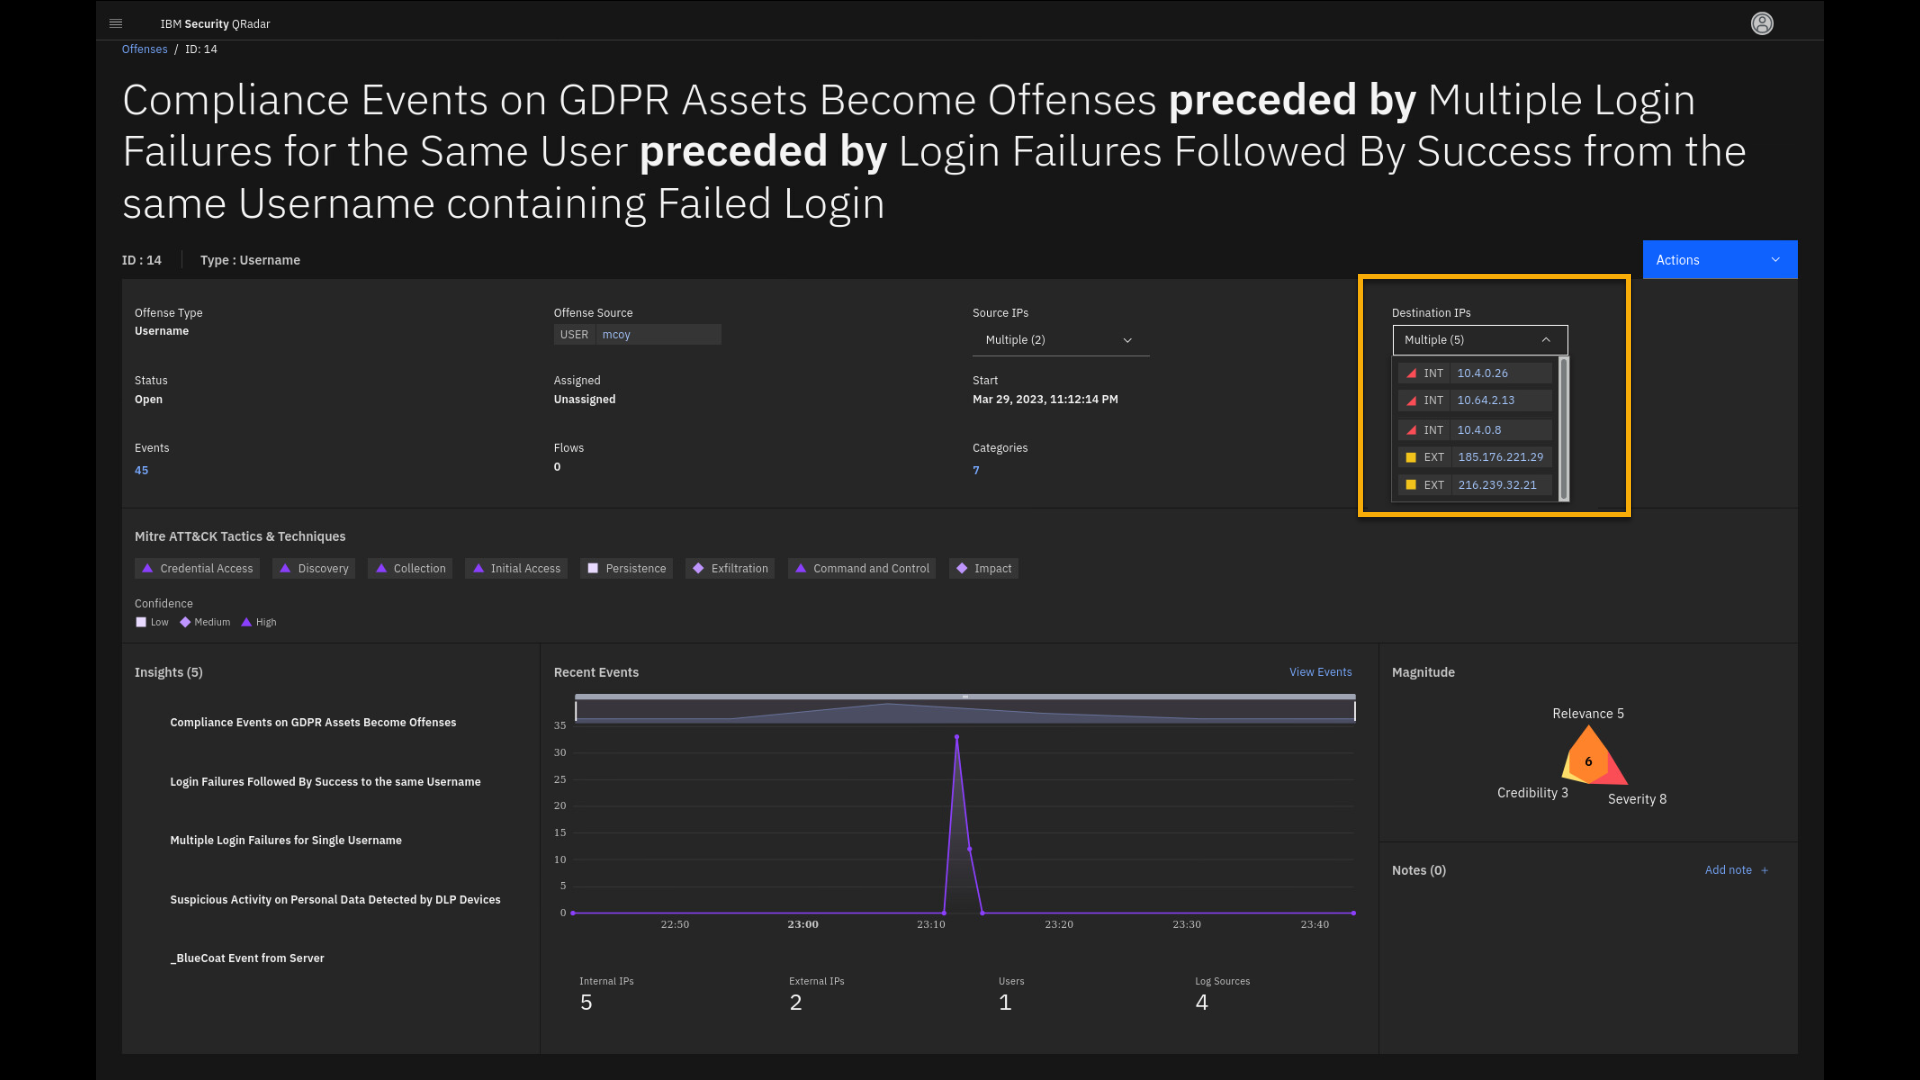
Task: Click the user profile avatar icon
Action: (x=1762, y=23)
